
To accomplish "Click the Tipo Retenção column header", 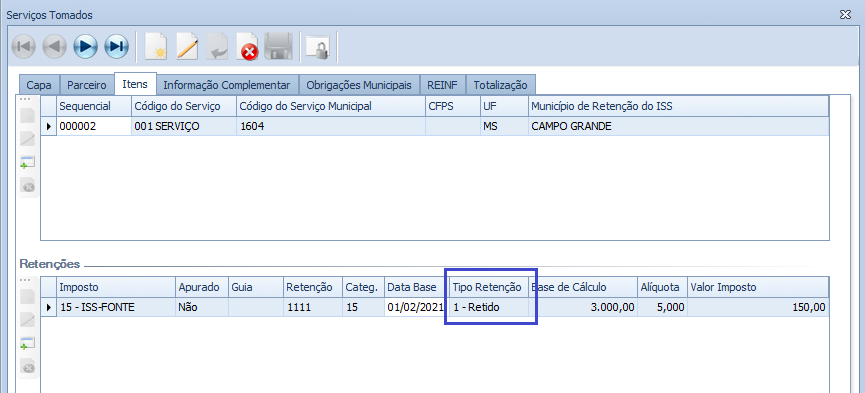I will [488, 287].
